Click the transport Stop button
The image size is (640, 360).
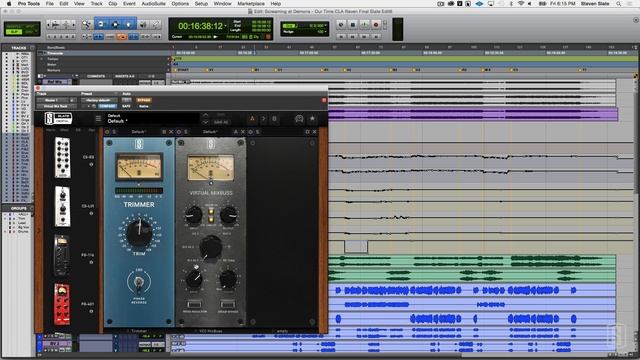point(353,24)
